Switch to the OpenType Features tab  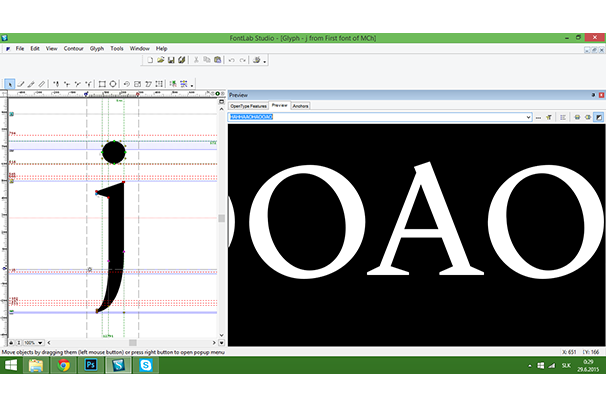(248, 105)
